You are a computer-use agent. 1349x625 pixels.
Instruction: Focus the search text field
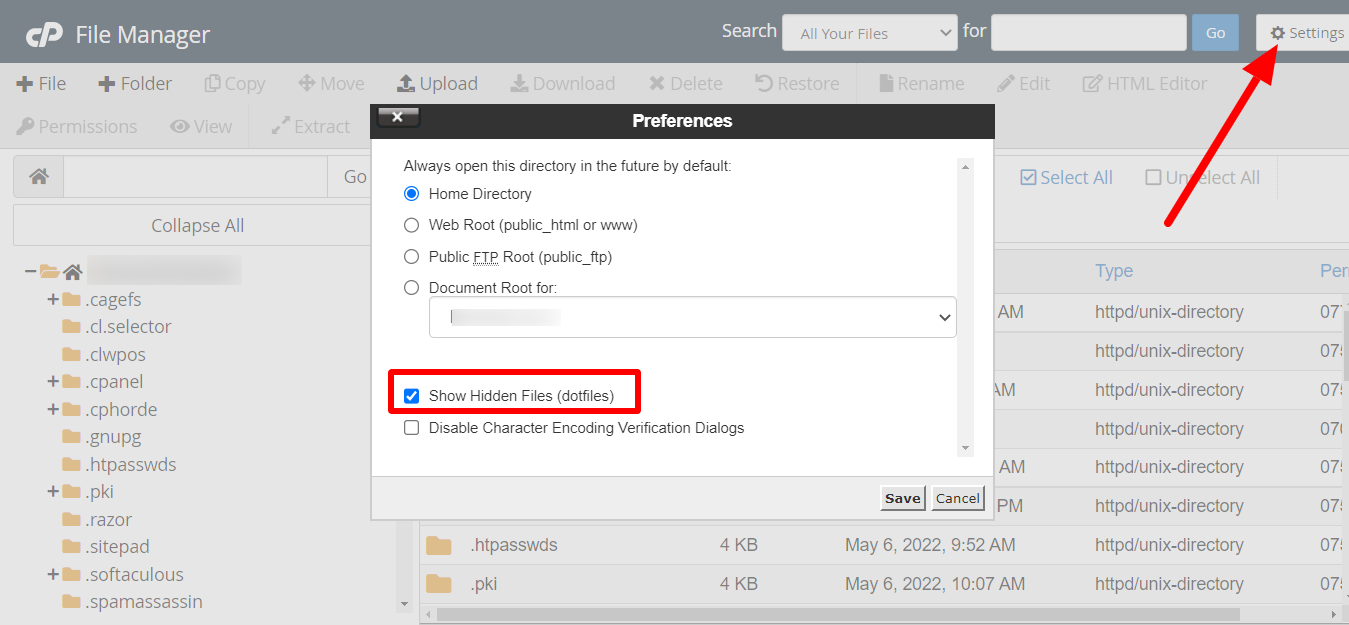coord(1089,33)
